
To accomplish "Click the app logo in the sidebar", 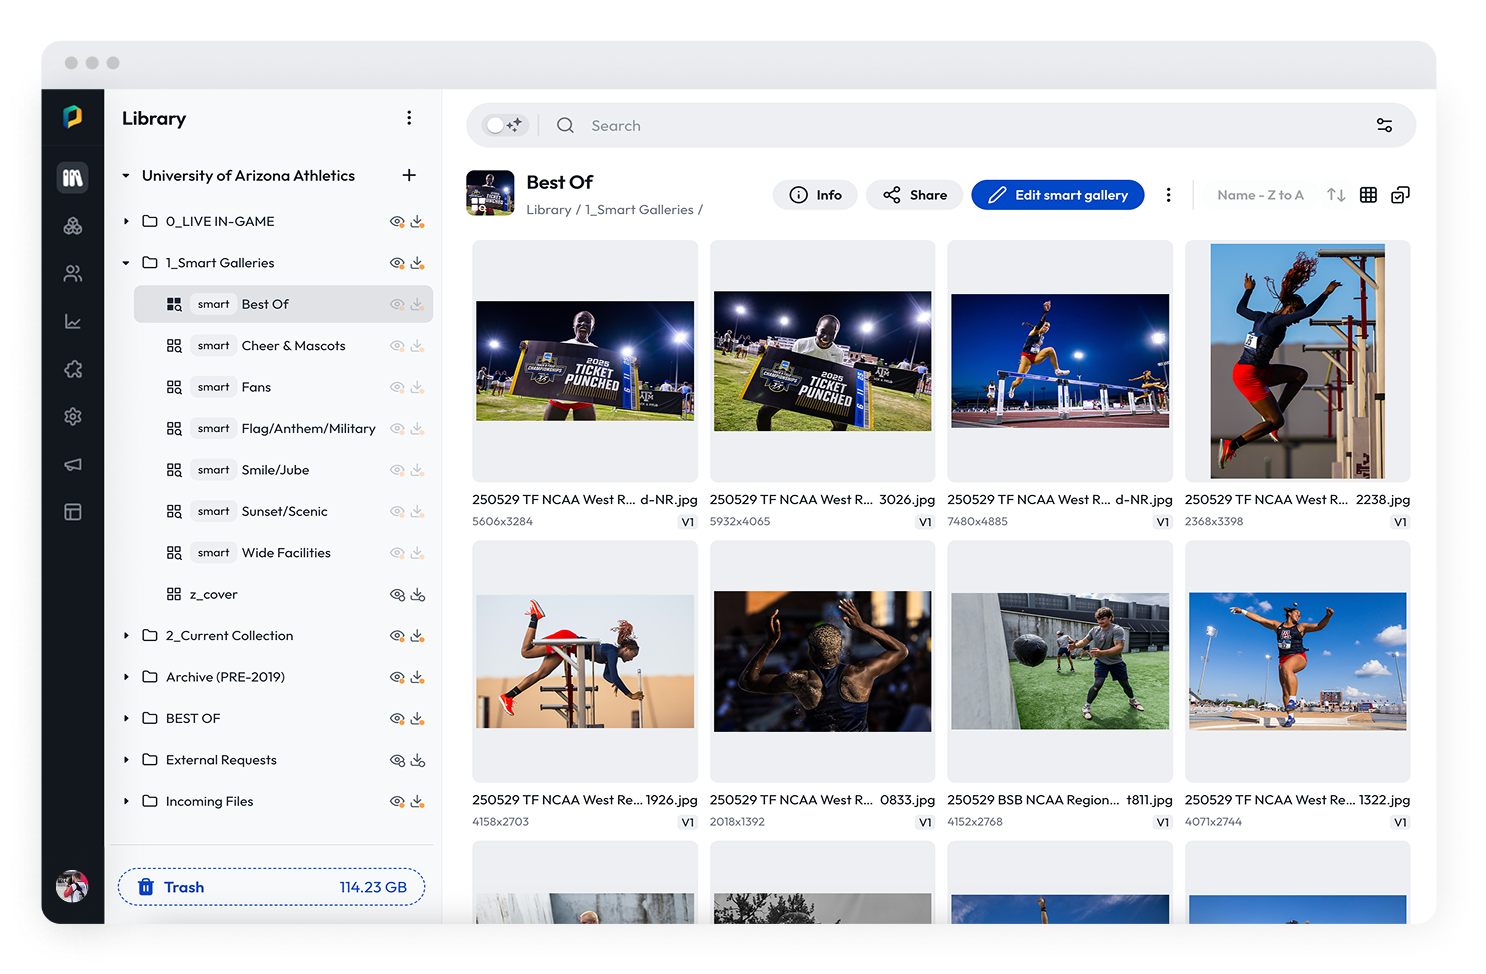I will pos(72,117).
